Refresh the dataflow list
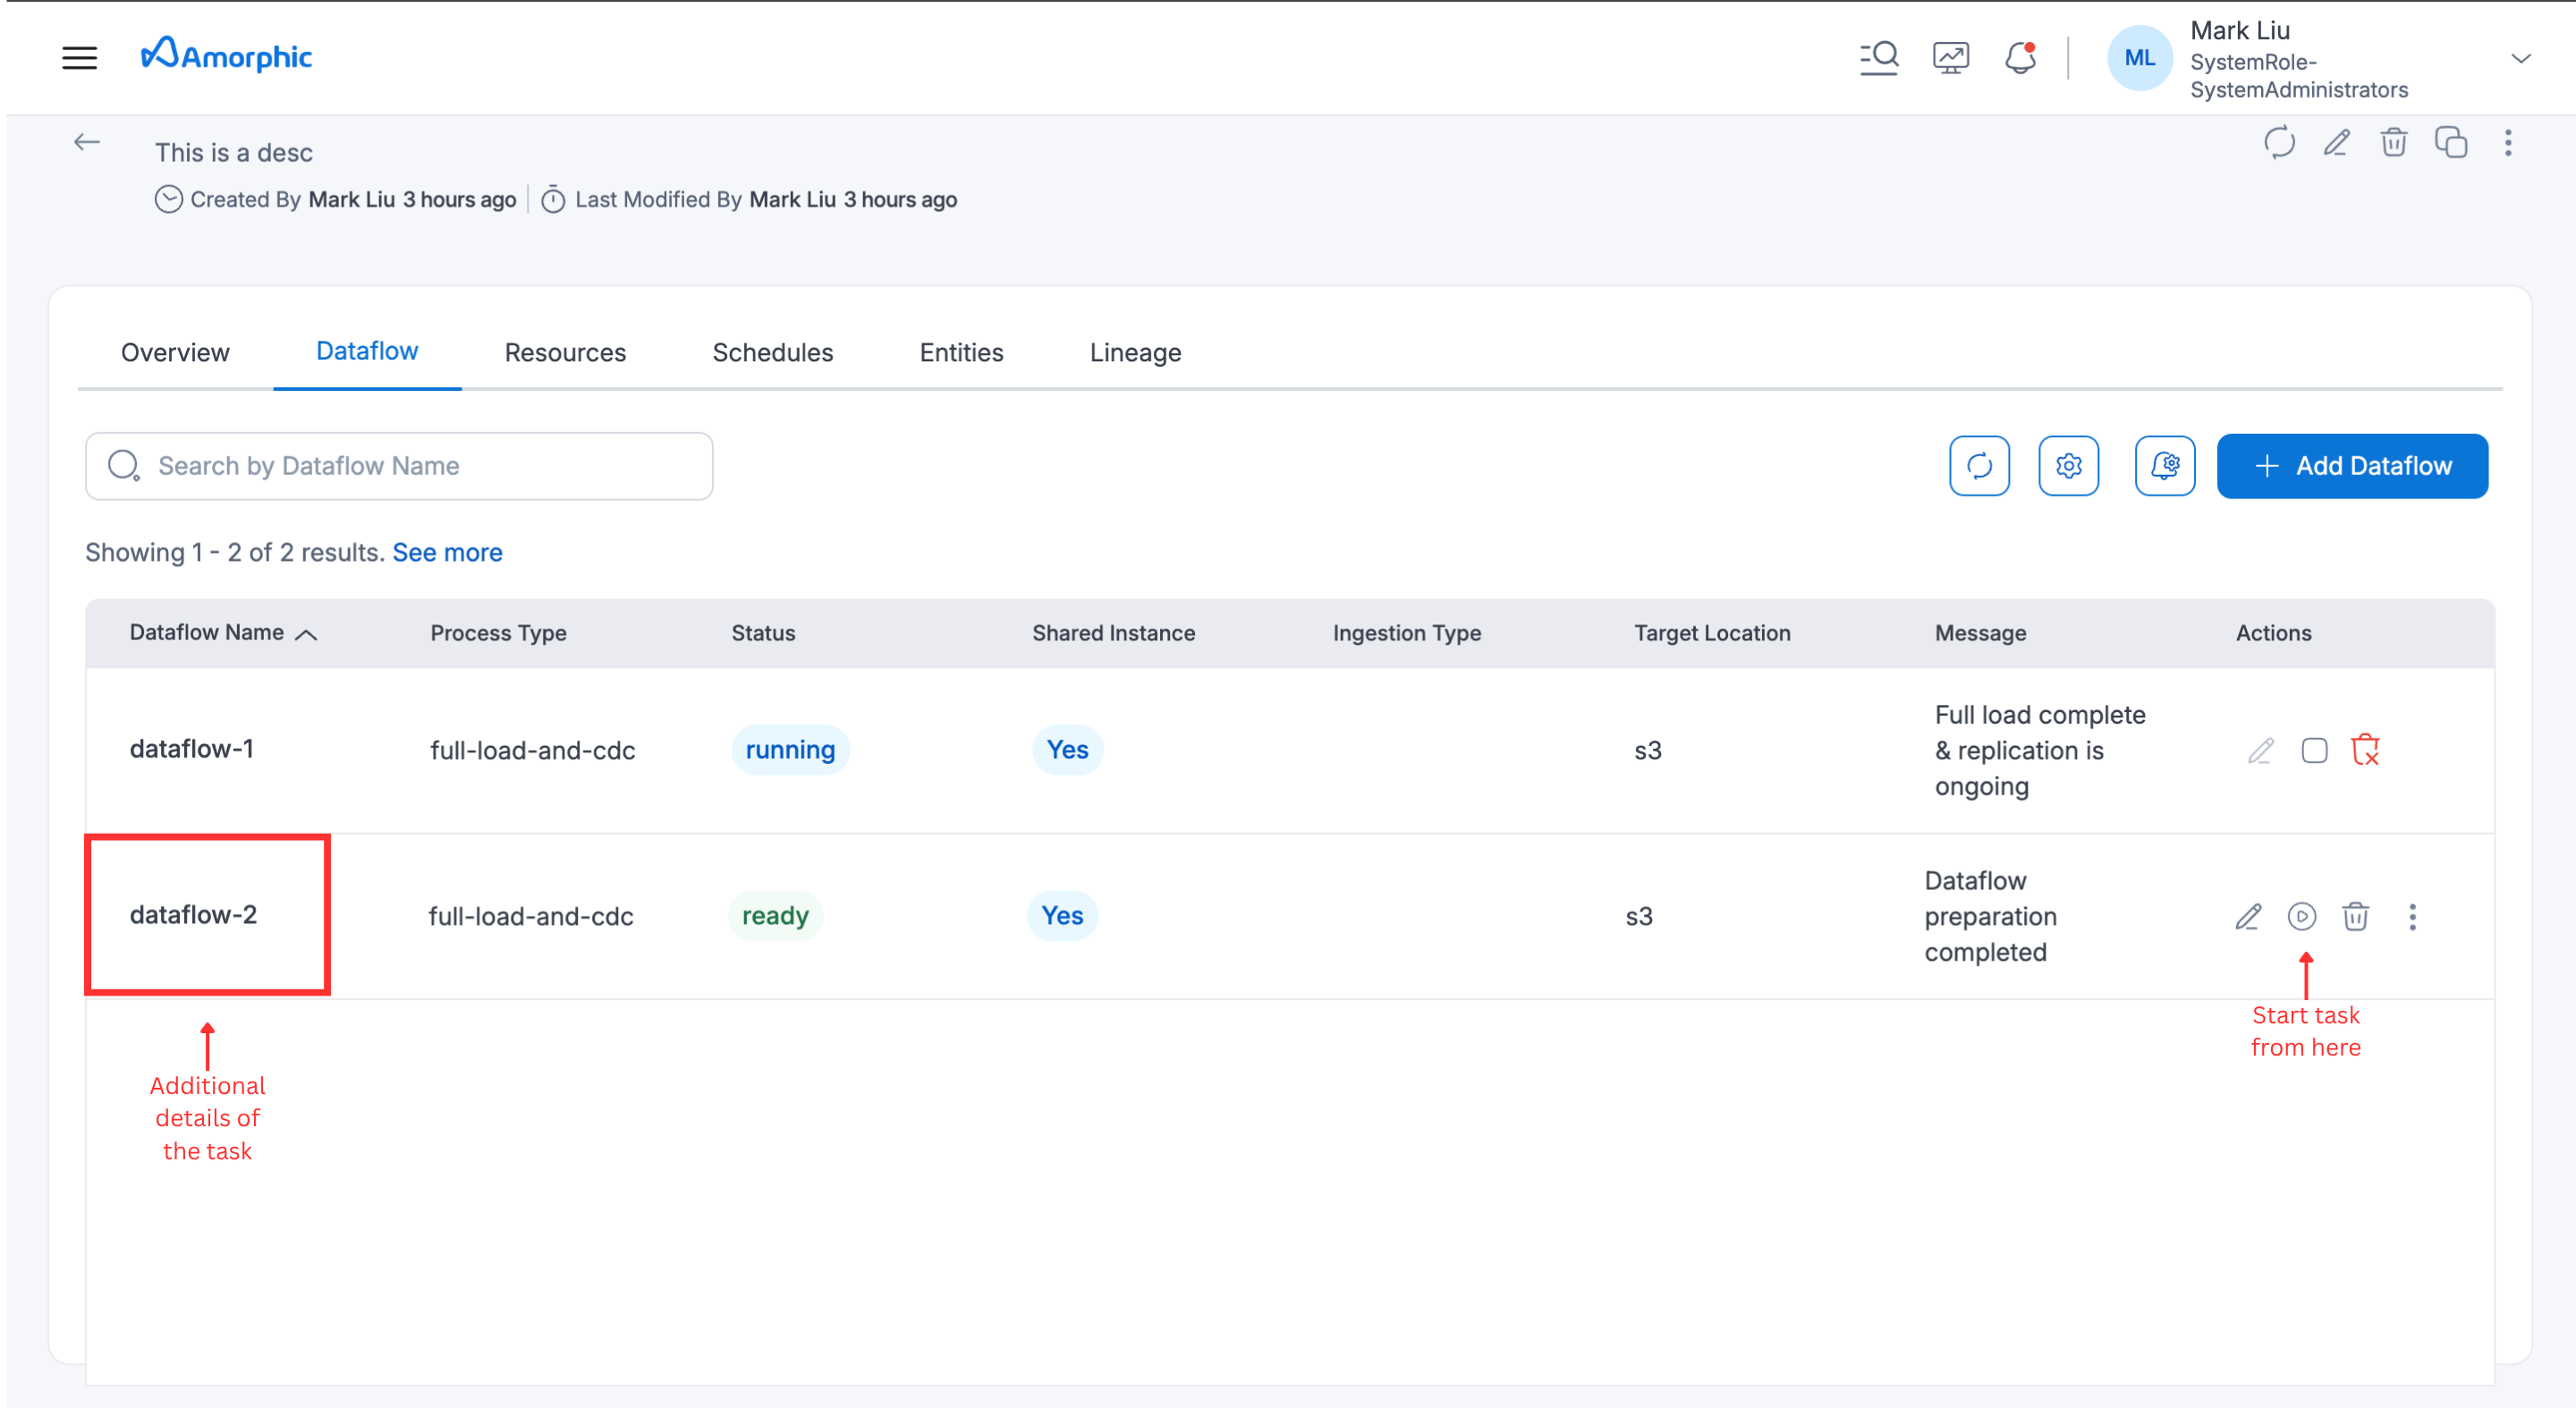 click(1979, 465)
